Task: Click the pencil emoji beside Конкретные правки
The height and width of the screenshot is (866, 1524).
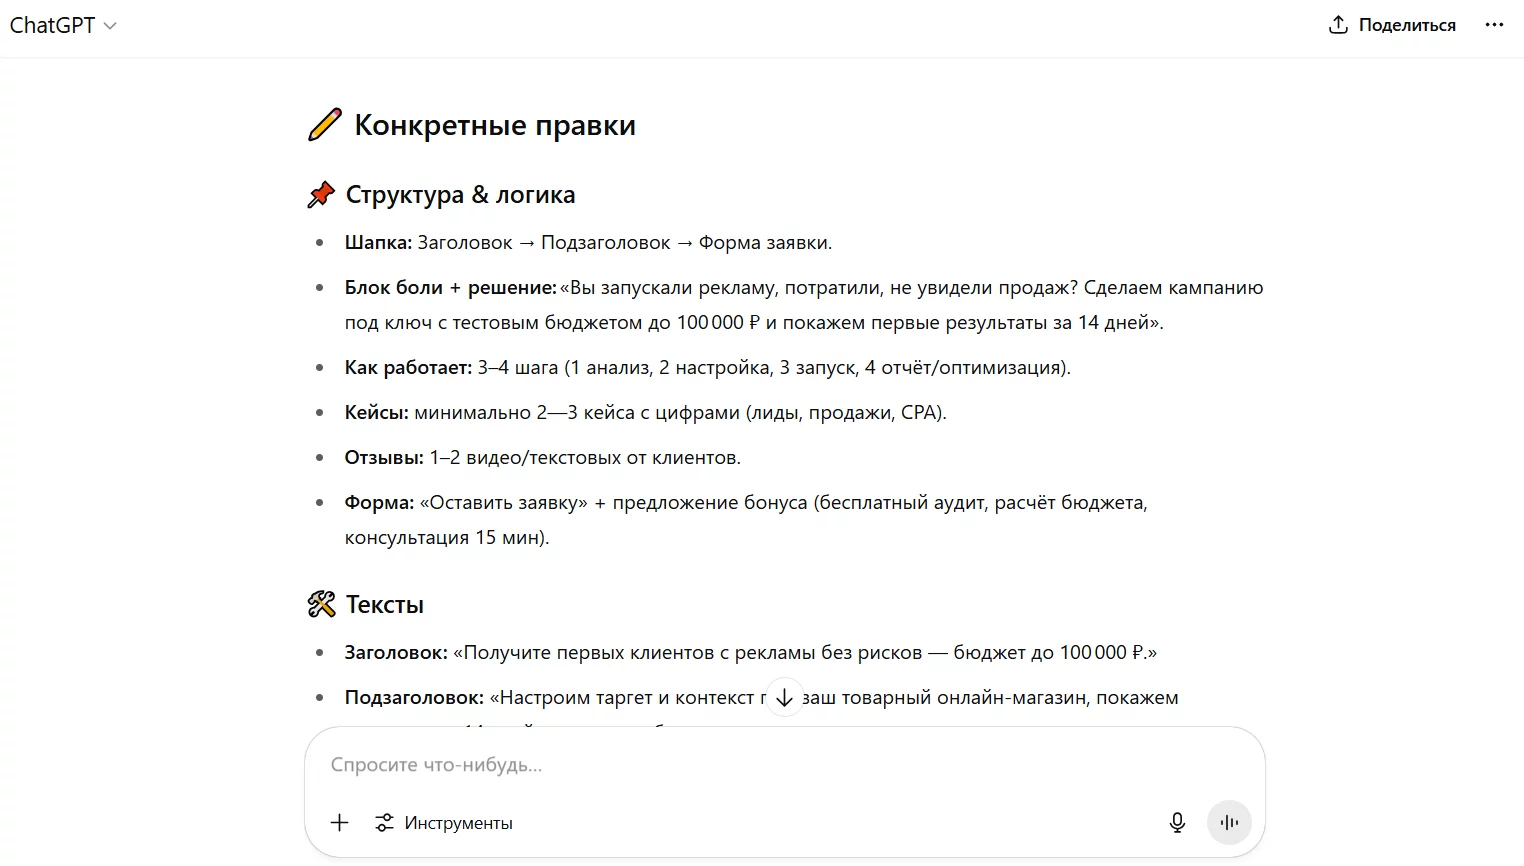Action: 325,125
